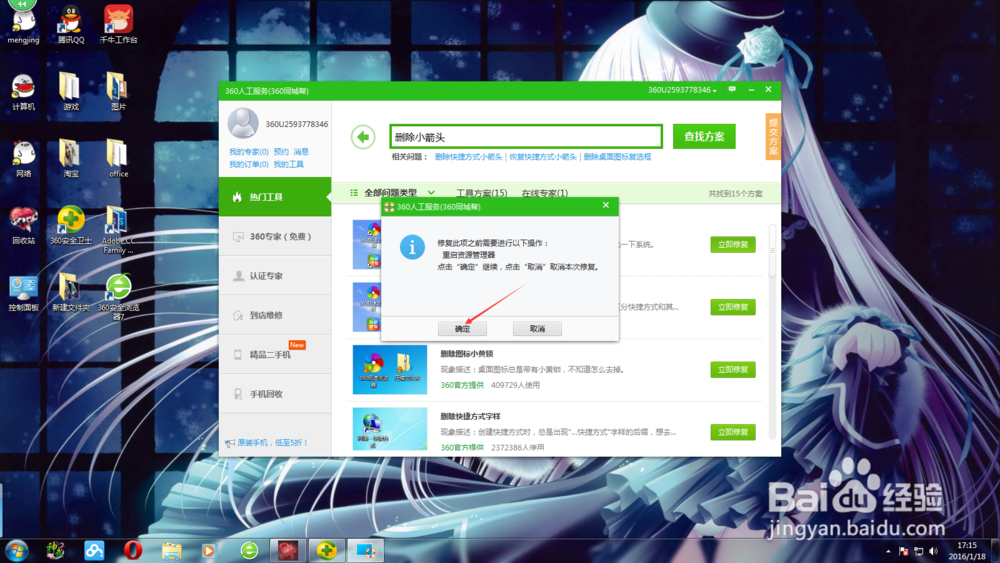This screenshot has width=1000, height=563.
Task: Select the office folder icon
Action: tap(118, 159)
